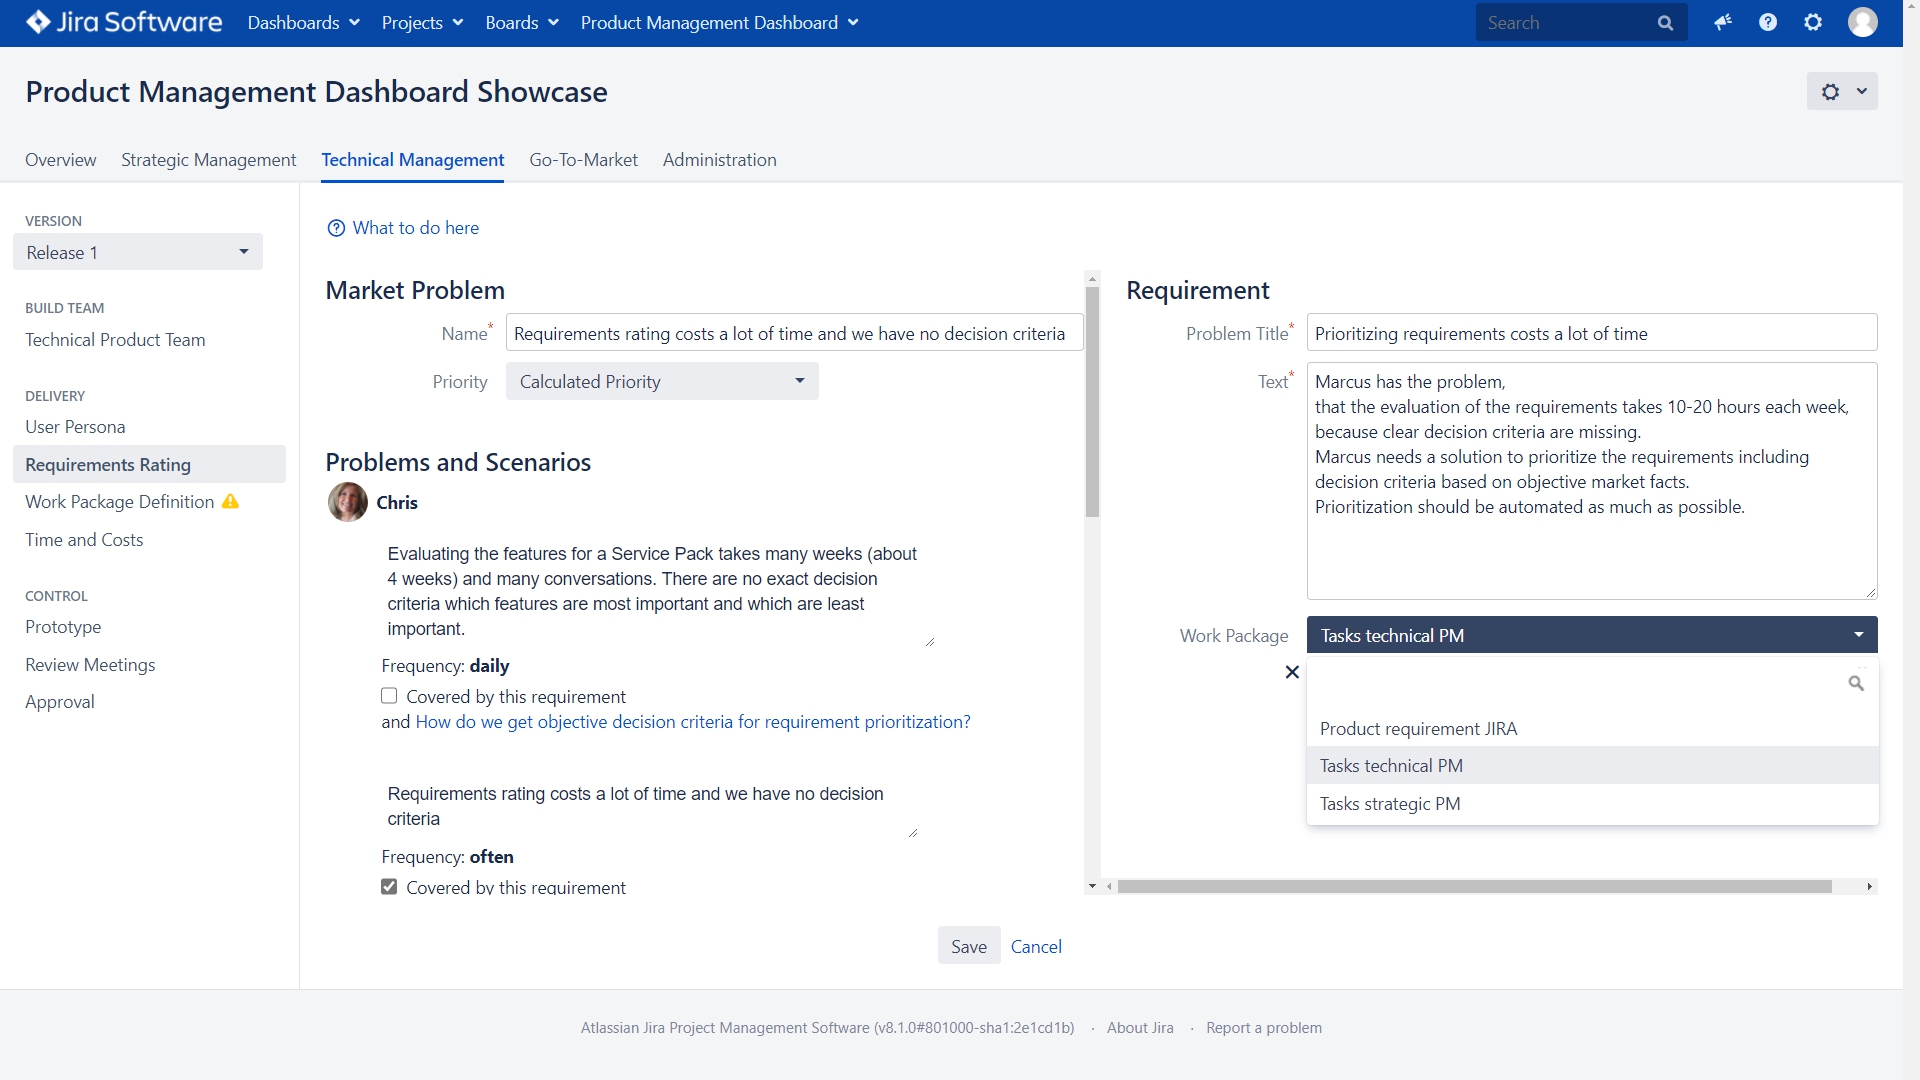Open the objective decision criteria question link
The height and width of the screenshot is (1080, 1920).
pos(693,721)
